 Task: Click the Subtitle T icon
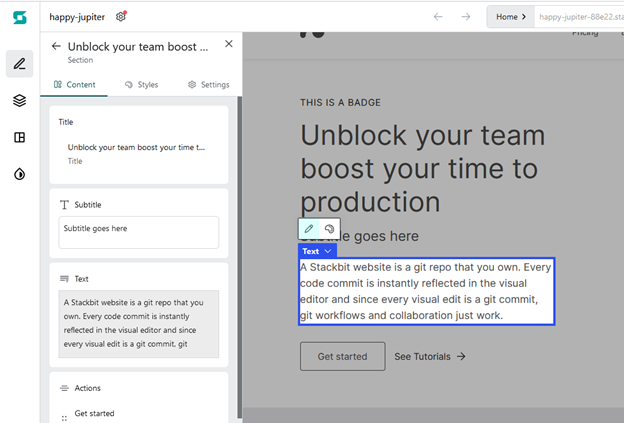pos(64,205)
